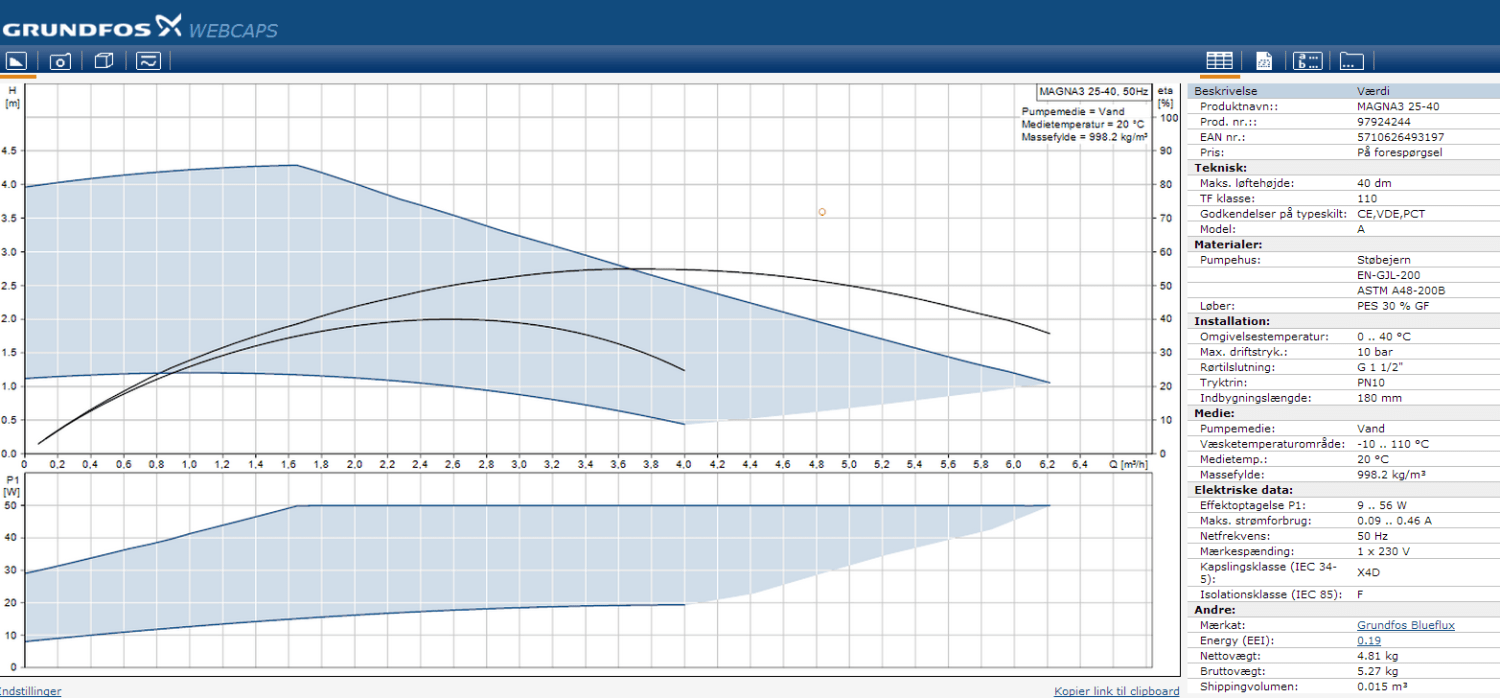Image resolution: width=1500 pixels, height=698 pixels.
Task: Click the Teknisk section header
Action: tap(1220, 168)
